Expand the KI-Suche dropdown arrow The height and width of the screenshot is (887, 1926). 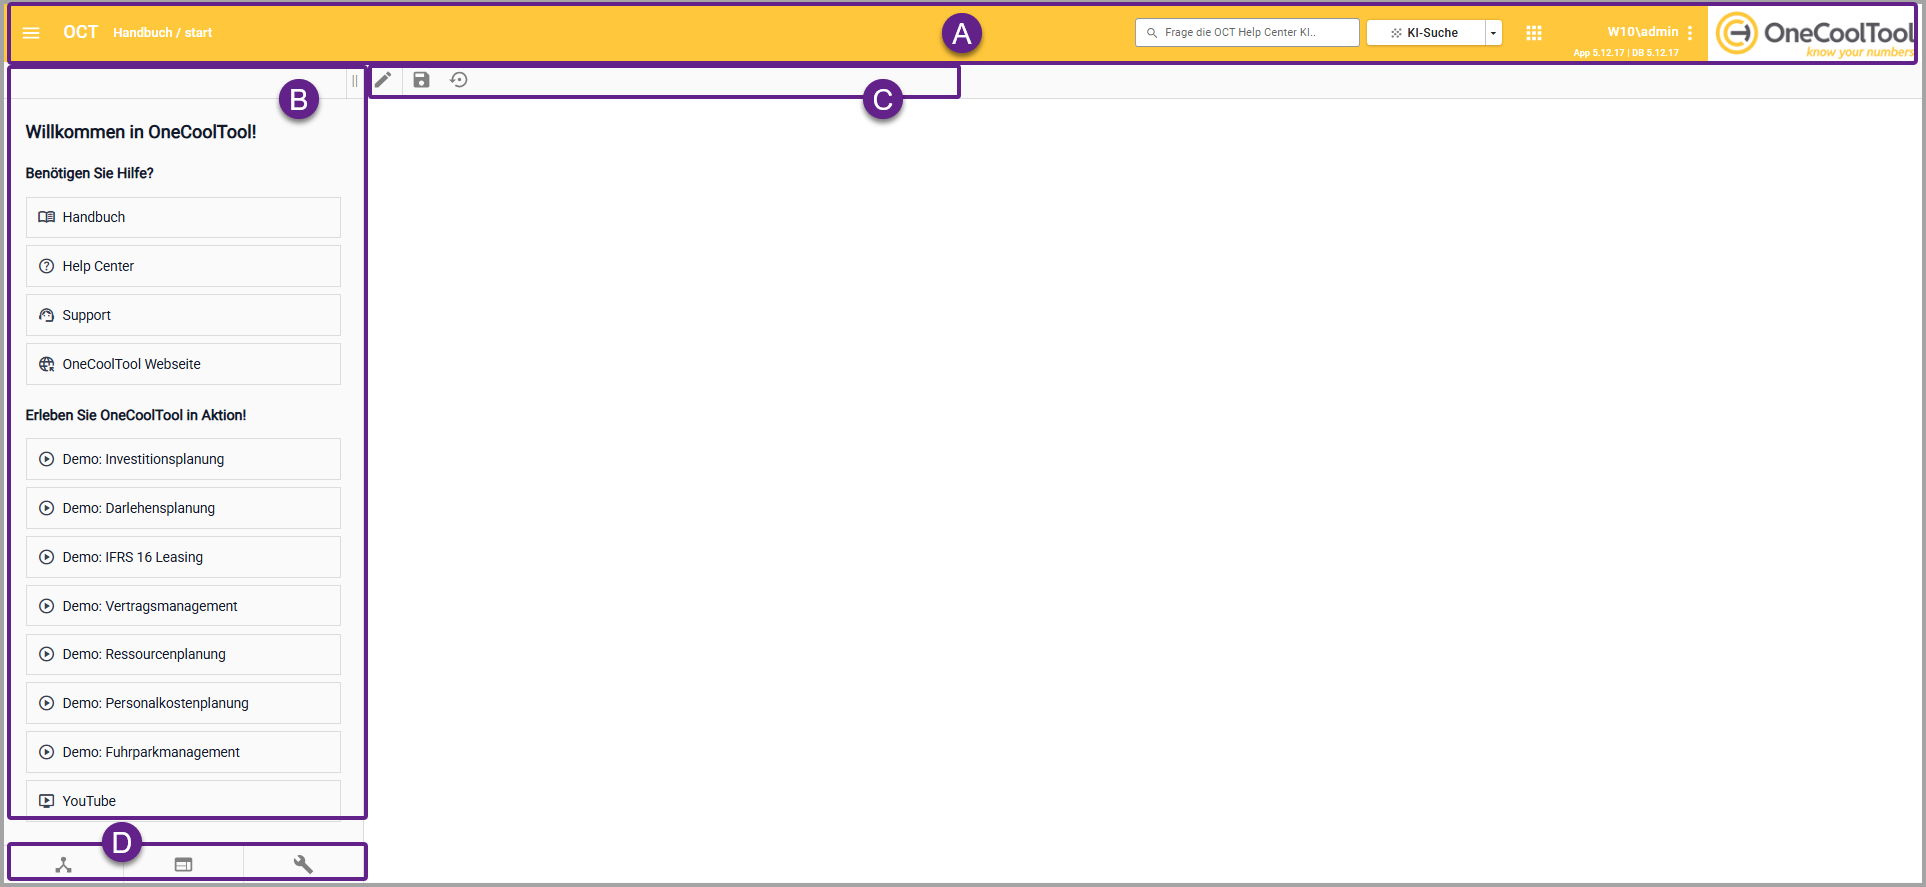[x=1493, y=33]
